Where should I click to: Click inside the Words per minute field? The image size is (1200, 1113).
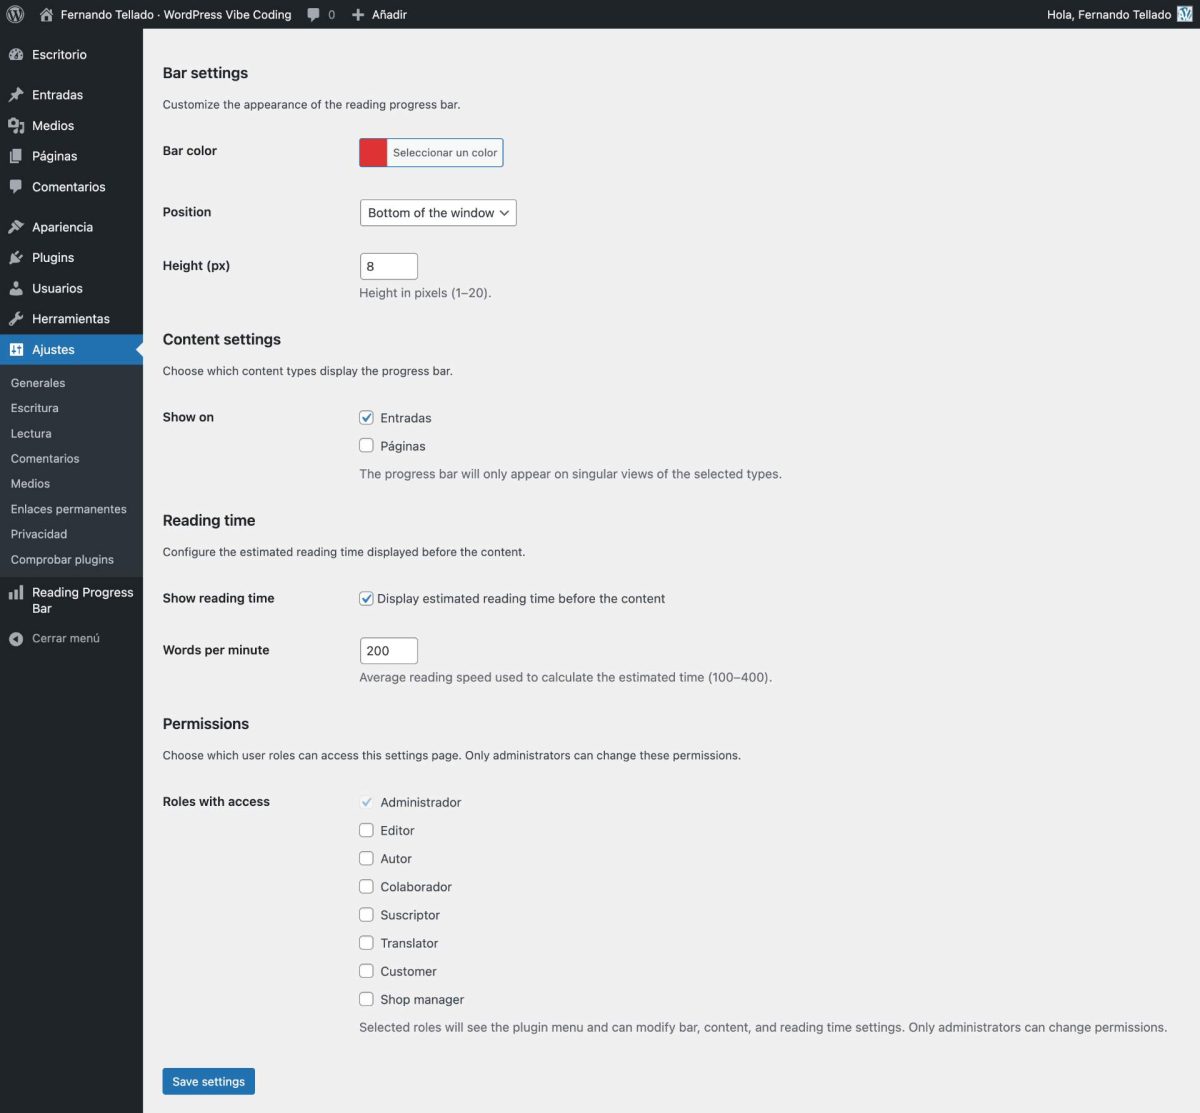click(x=388, y=650)
